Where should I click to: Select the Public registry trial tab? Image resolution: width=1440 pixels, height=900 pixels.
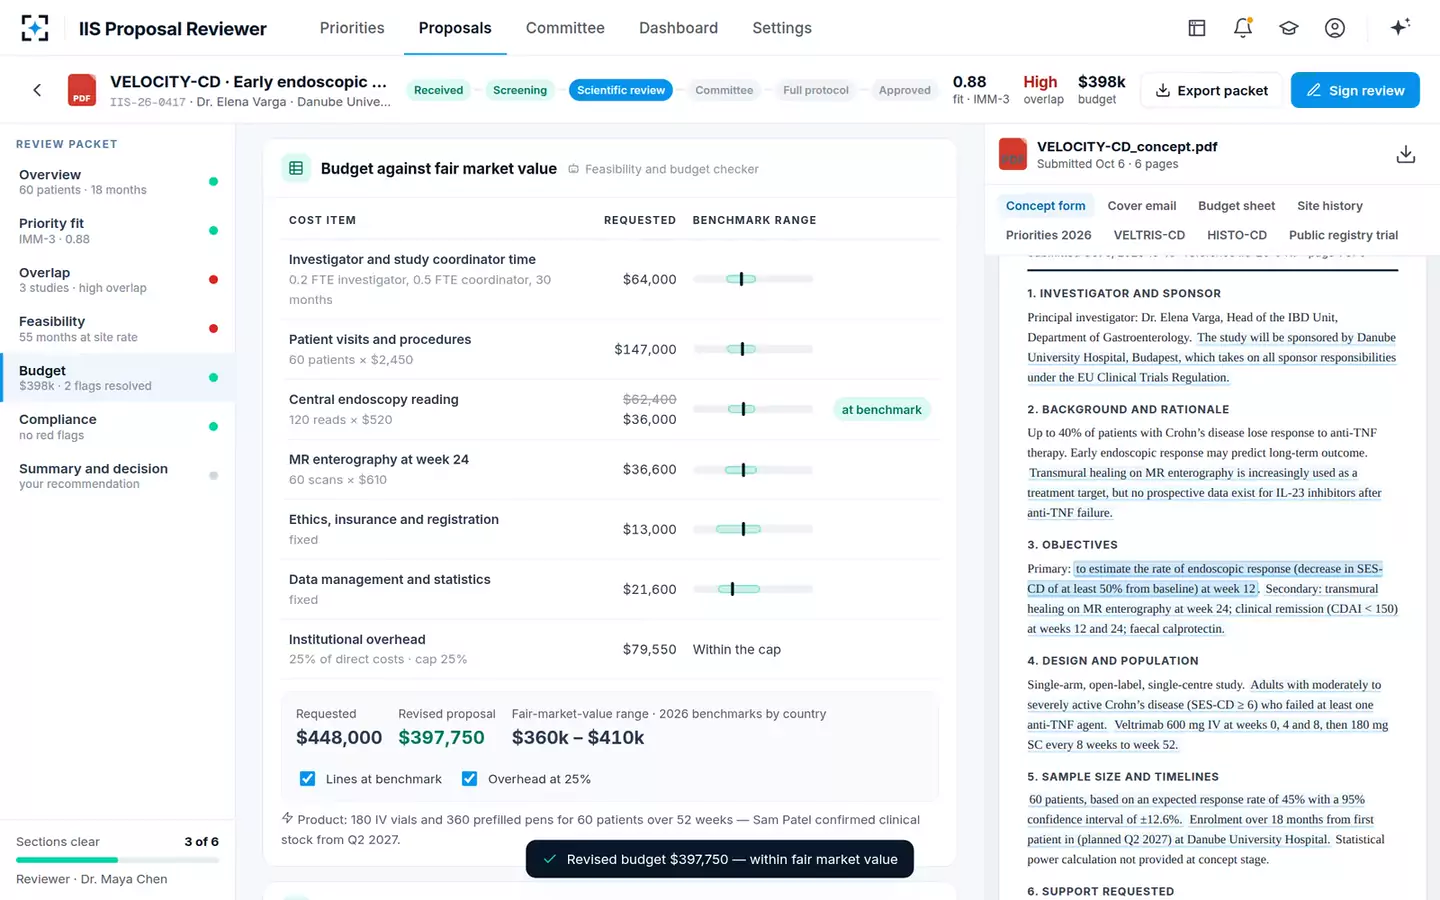point(1343,235)
